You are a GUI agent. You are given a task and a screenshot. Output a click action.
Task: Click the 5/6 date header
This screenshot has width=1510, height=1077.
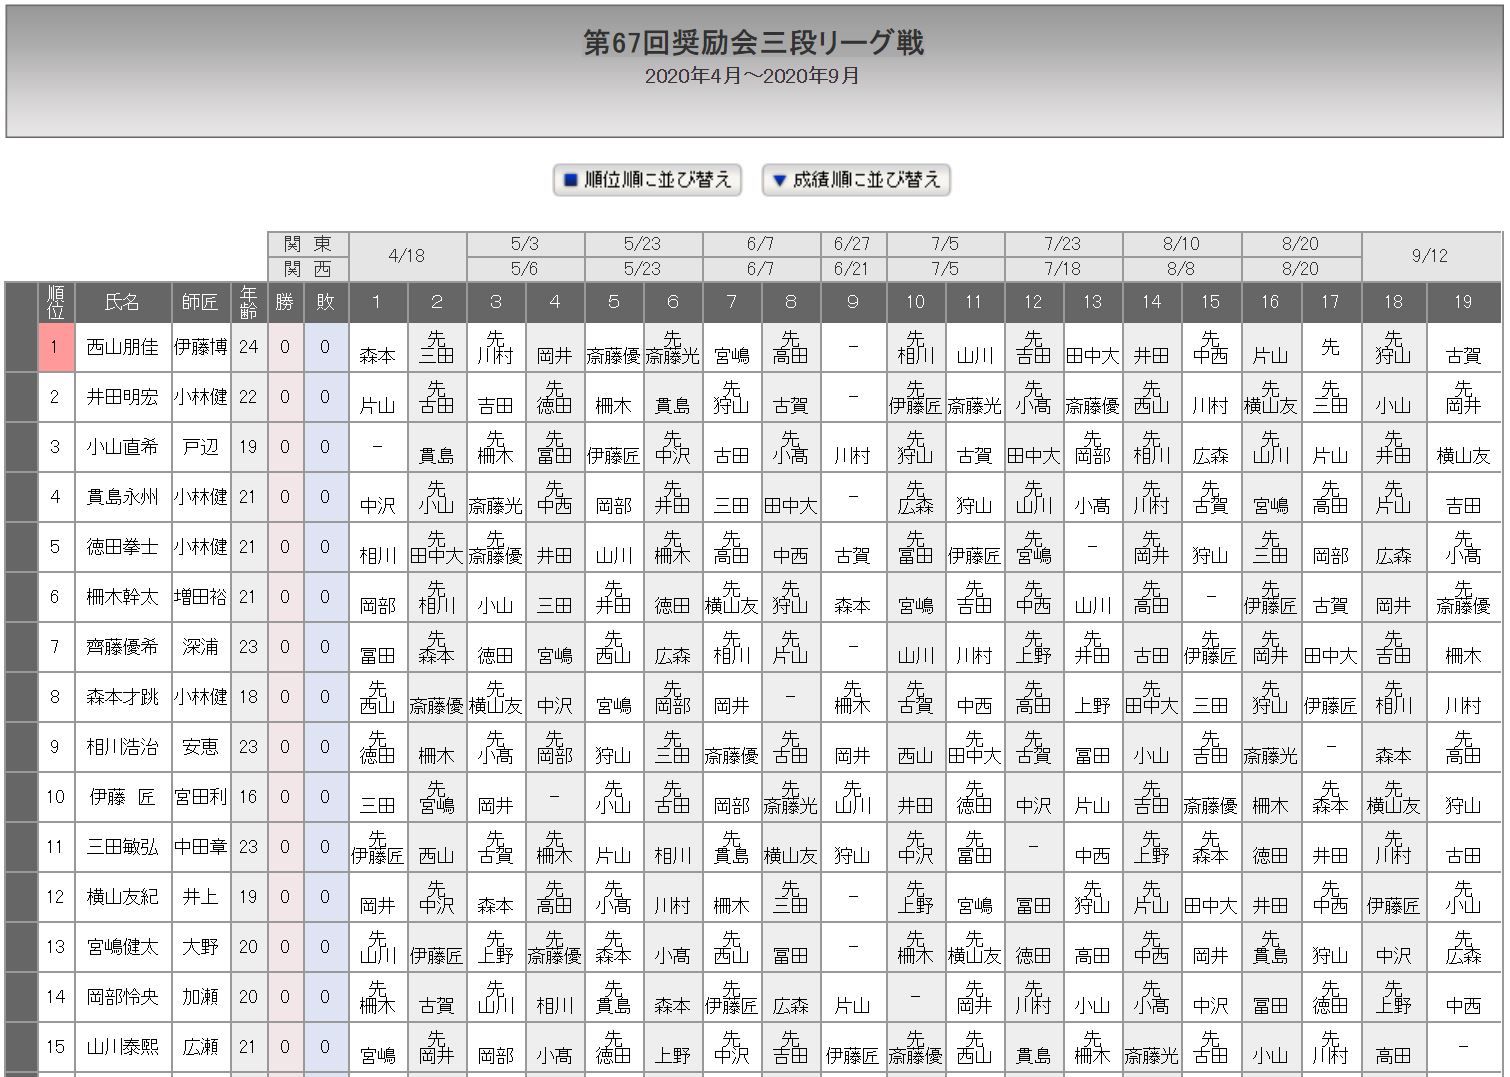[524, 269]
